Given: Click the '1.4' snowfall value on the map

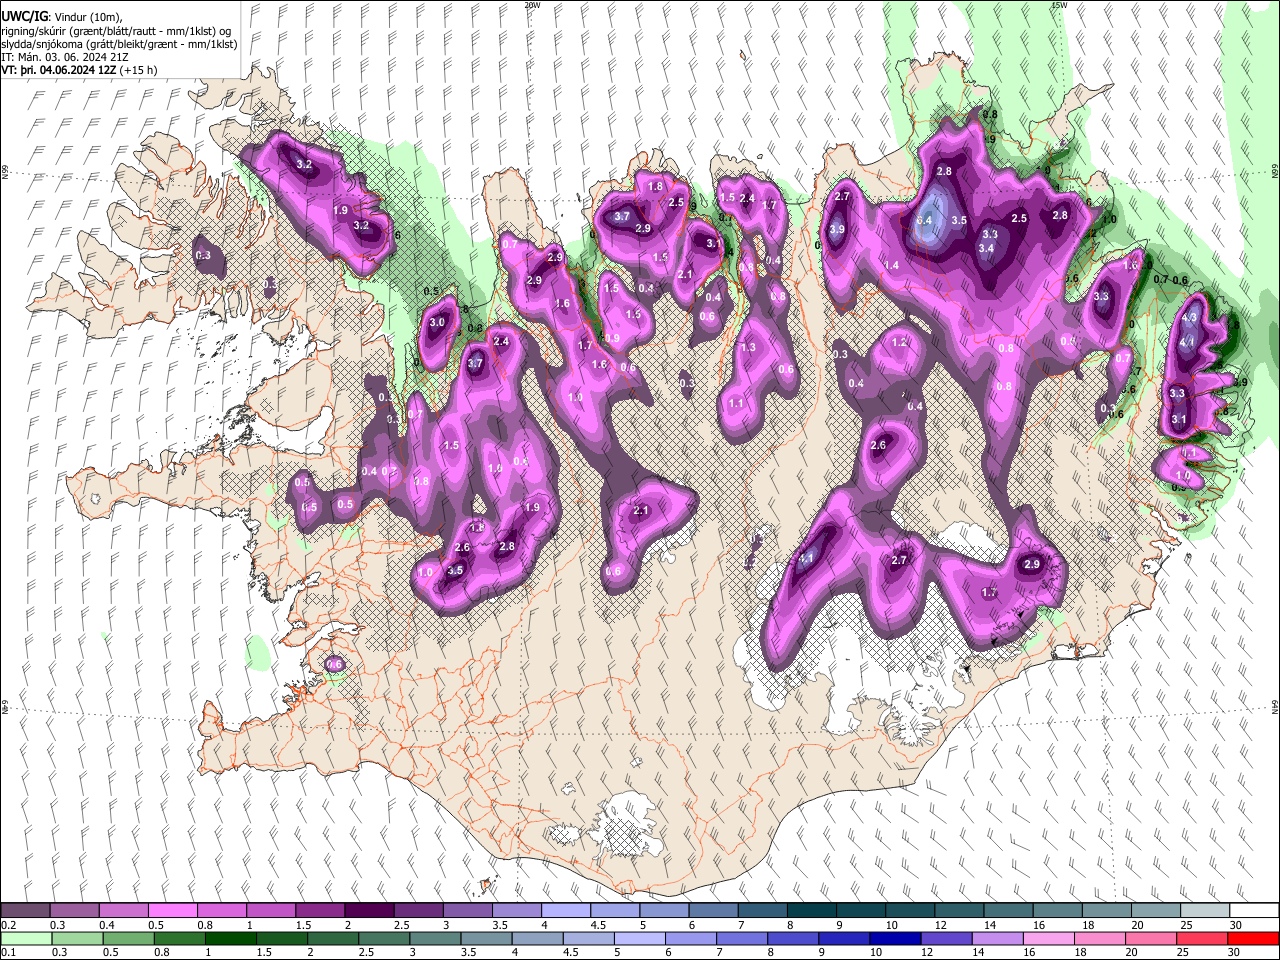Looking at the screenshot, I should pyautogui.click(x=892, y=265).
